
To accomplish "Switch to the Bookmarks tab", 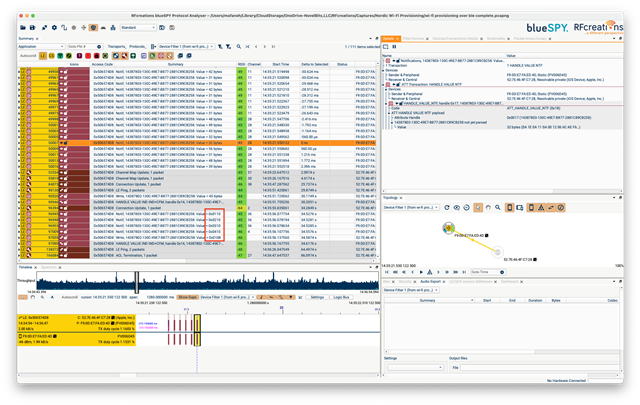I will click(496, 38).
